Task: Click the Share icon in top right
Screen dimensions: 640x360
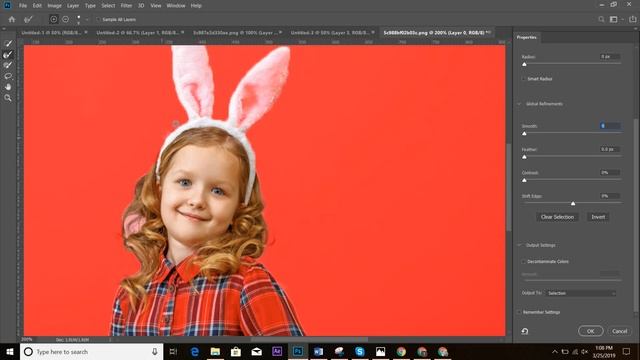Action: pos(633,19)
